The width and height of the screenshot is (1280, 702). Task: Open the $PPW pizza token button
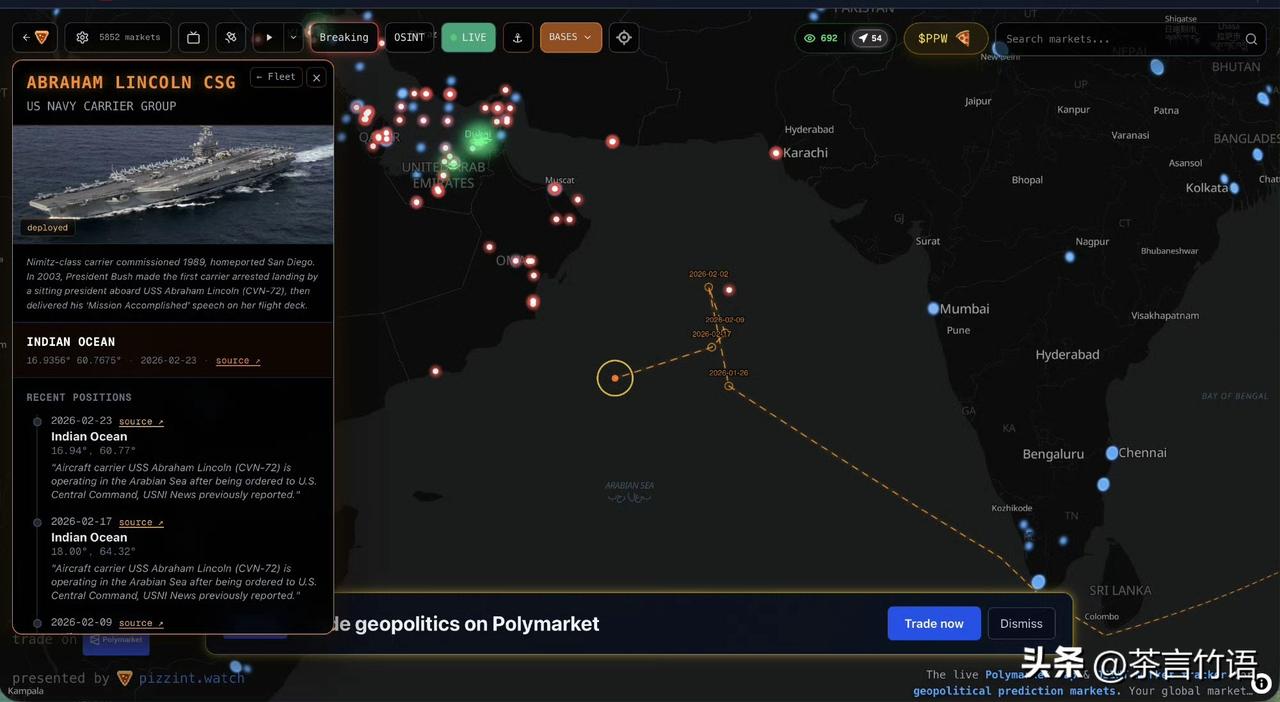point(945,39)
